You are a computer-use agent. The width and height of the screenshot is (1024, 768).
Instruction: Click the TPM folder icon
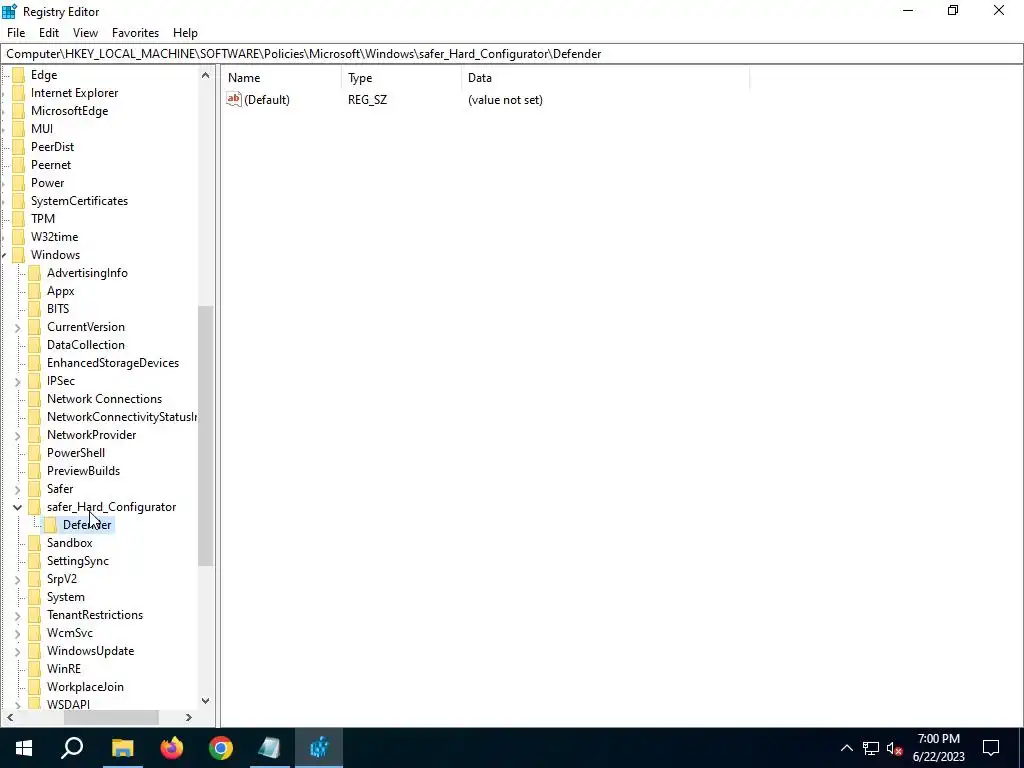click(x=18, y=219)
